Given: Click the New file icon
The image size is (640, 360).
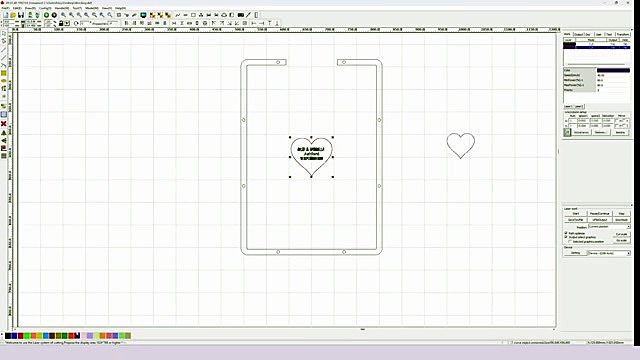Looking at the screenshot, I should (6, 15).
